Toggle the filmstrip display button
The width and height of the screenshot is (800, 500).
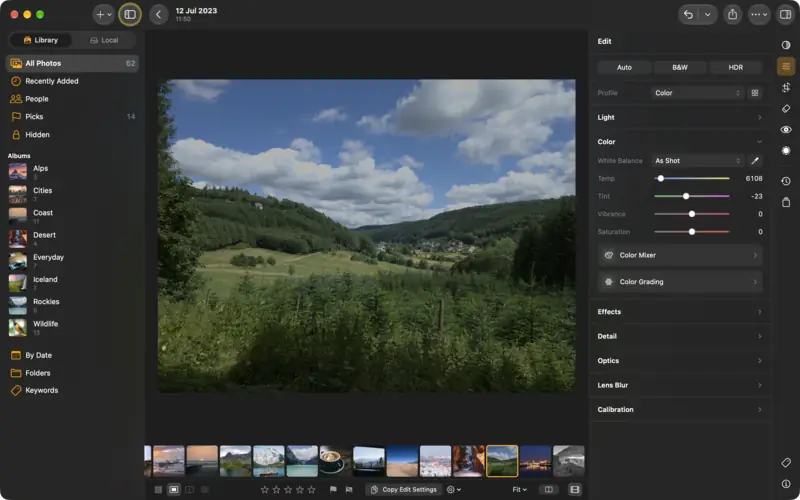click(x=574, y=489)
